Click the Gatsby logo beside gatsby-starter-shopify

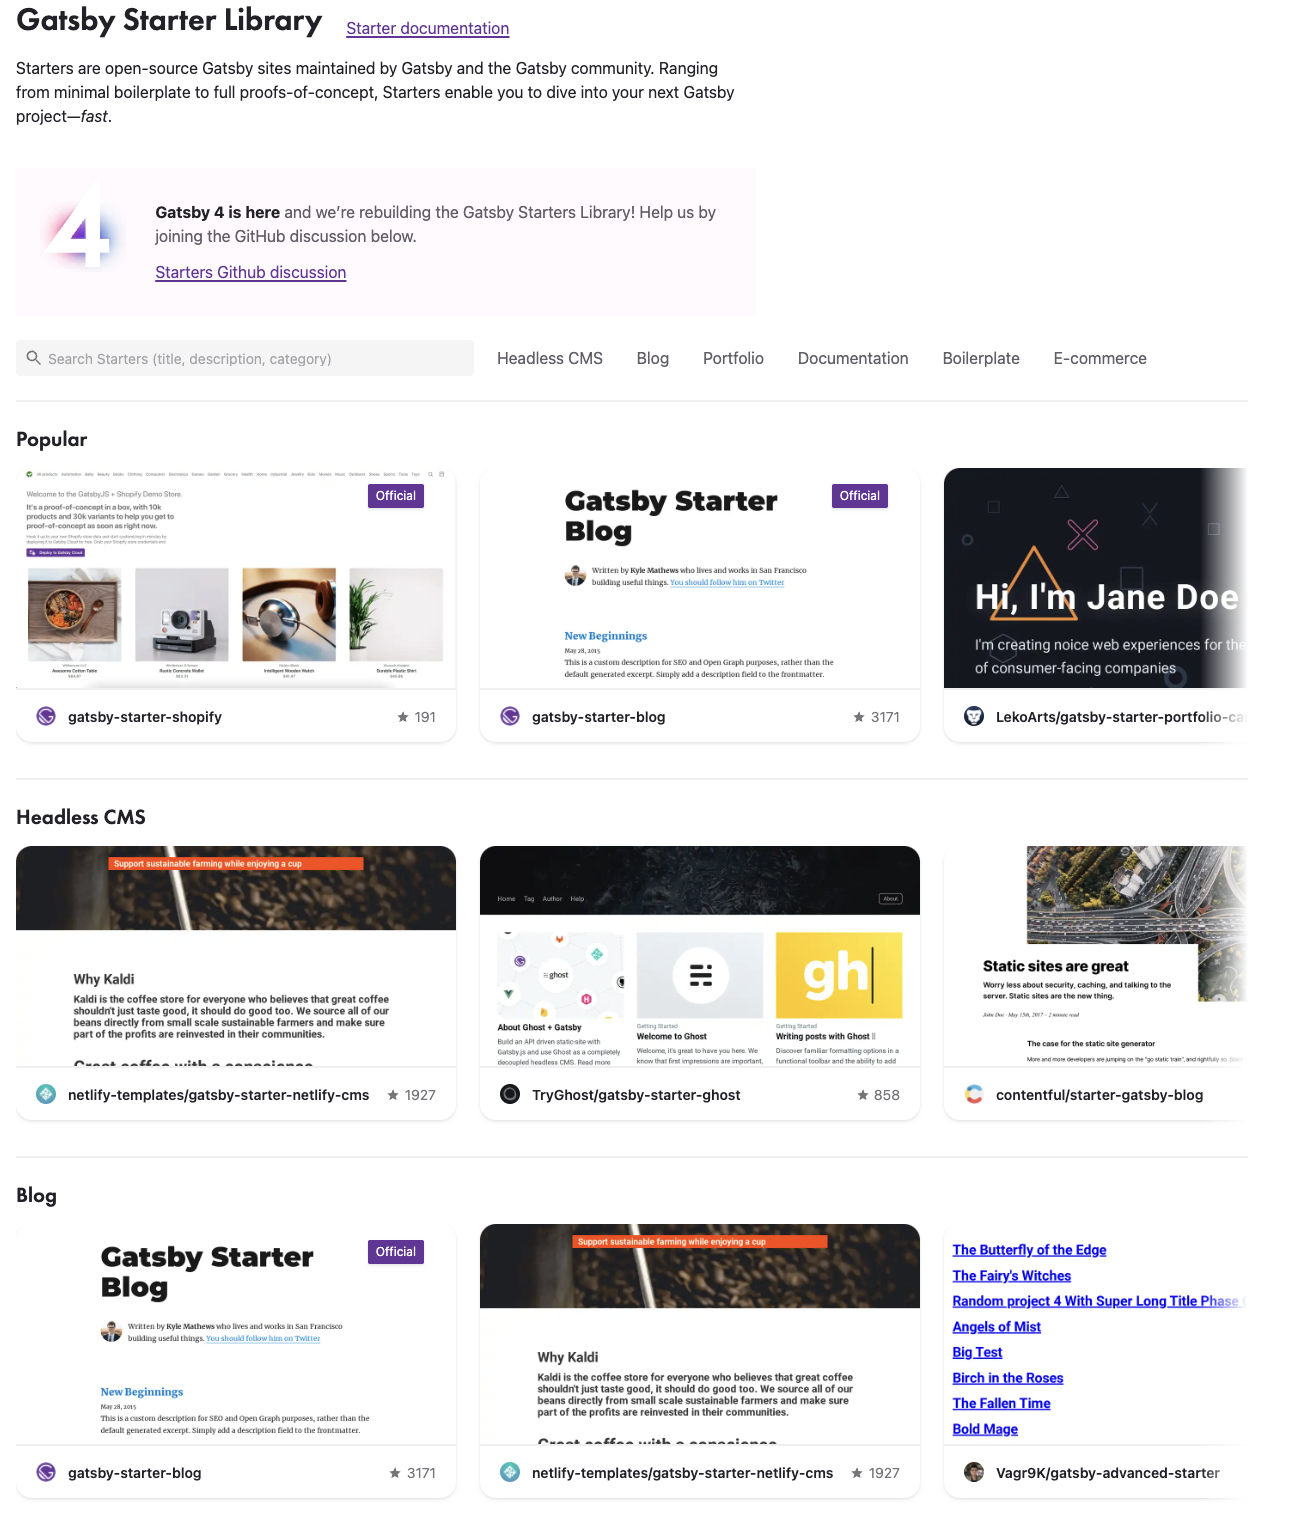(46, 716)
